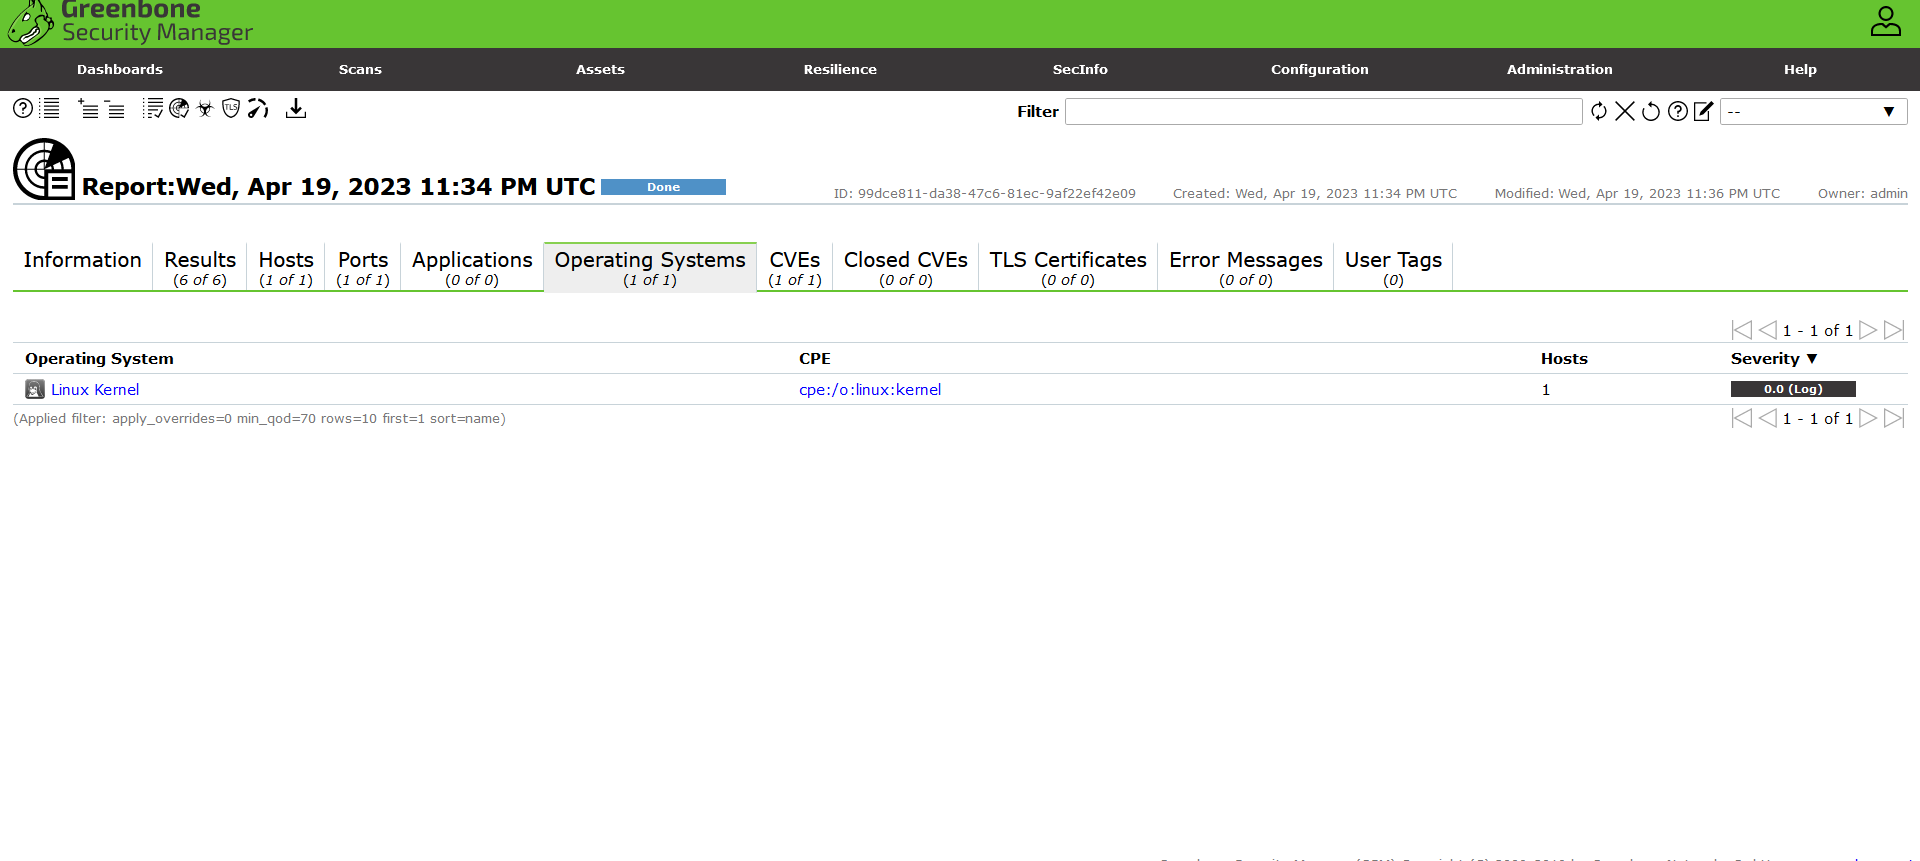1920x861 pixels.
Task: Download the report with the download icon
Action: [x=296, y=108]
